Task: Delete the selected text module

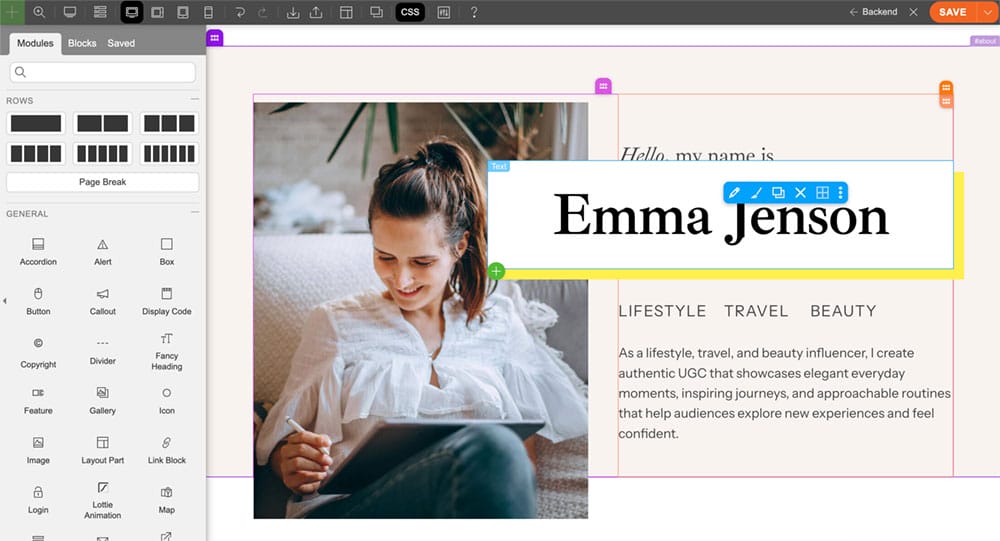Action: click(x=800, y=192)
